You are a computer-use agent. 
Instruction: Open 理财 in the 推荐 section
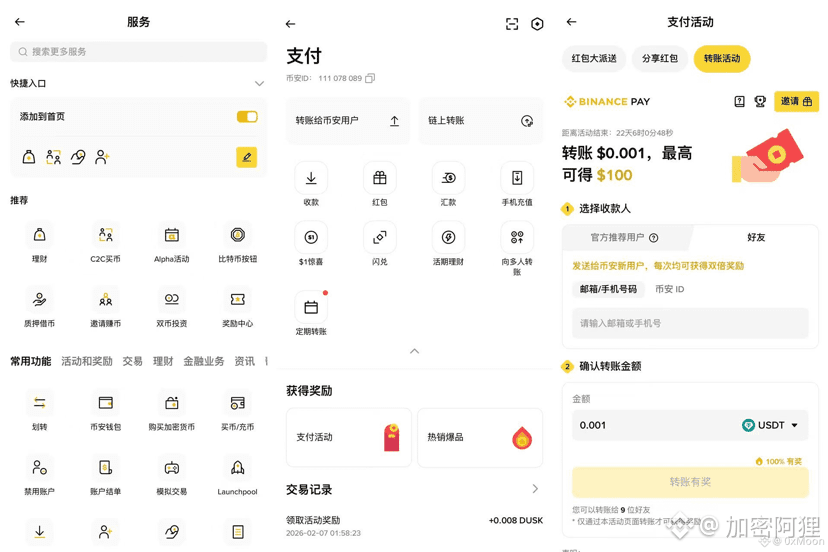pyautogui.click(x=40, y=242)
